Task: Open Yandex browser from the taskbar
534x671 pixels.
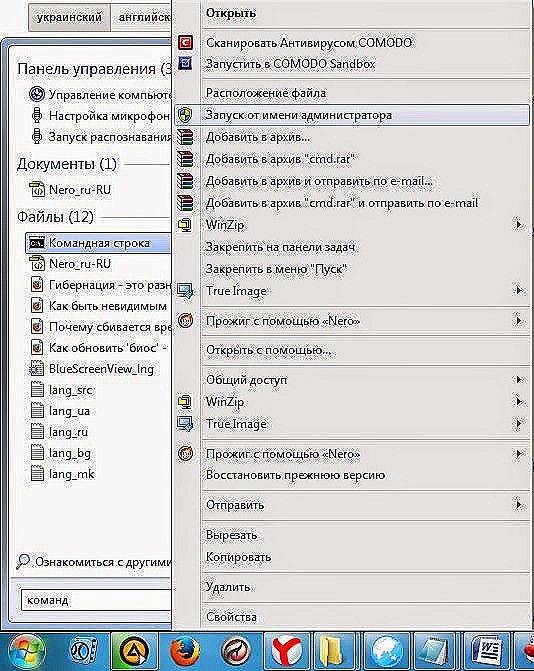Action: click(x=286, y=652)
